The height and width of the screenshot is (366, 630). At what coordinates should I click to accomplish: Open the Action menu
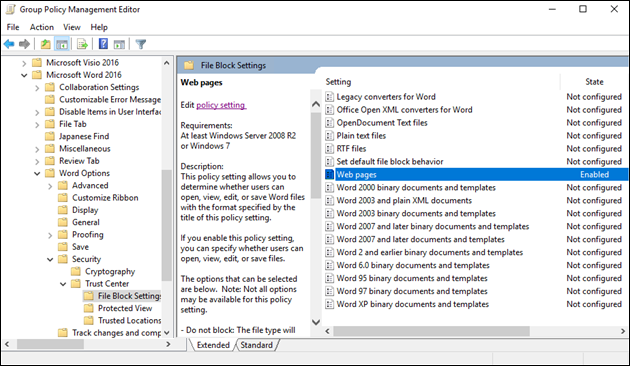[42, 27]
